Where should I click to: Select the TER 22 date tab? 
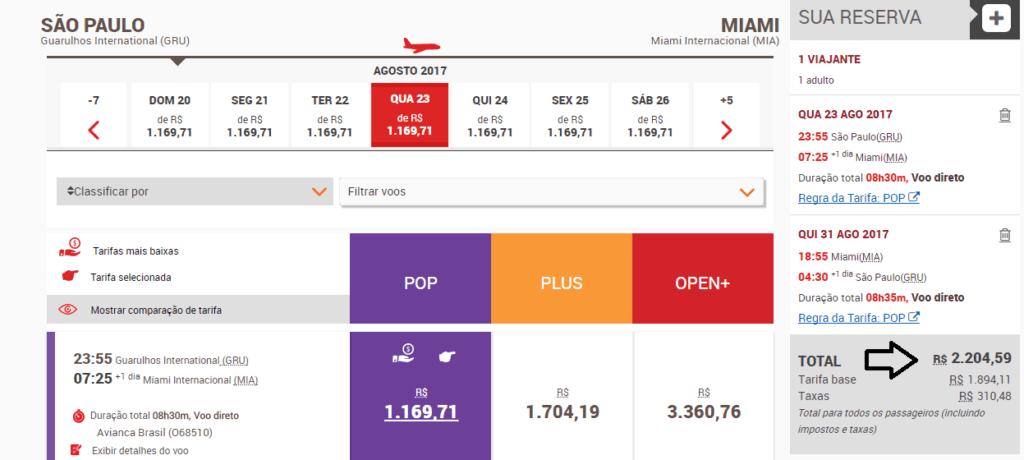pos(330,115)
